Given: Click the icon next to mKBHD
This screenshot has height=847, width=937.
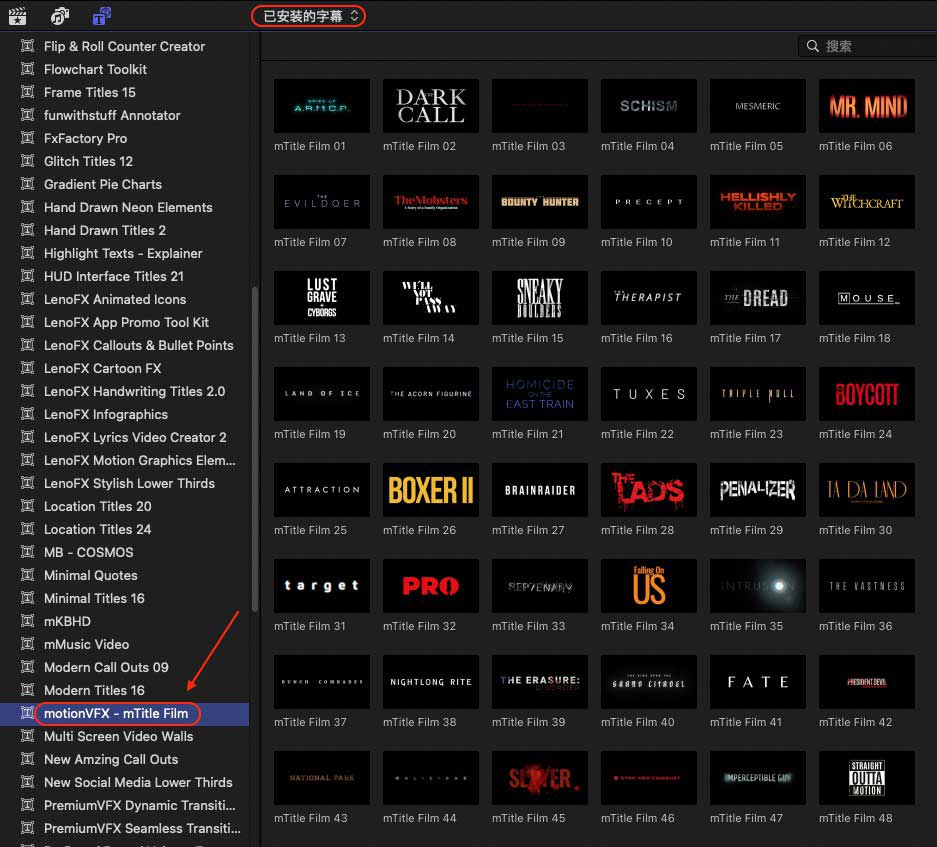Looking at the screenshot, I should point(27,621).
